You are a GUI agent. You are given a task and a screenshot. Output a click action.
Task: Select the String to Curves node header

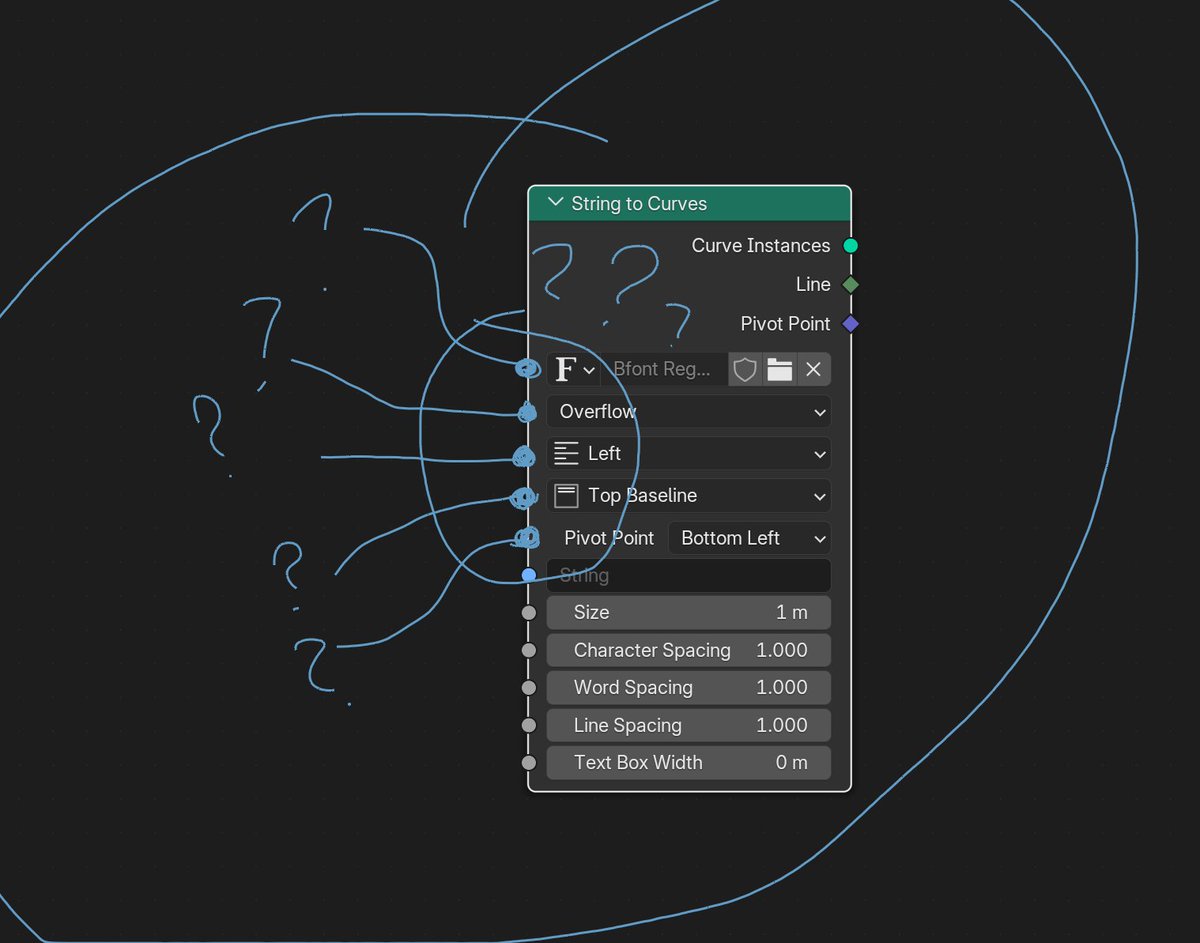(689, 203)
